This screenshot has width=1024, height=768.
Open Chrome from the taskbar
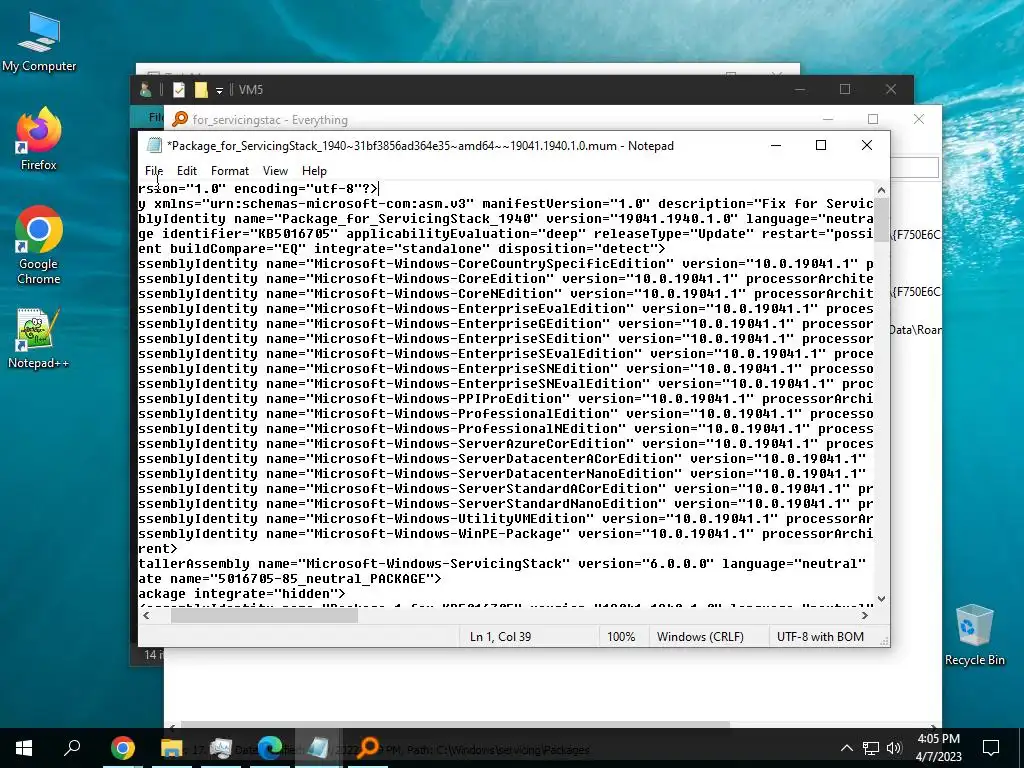point(122,748)
